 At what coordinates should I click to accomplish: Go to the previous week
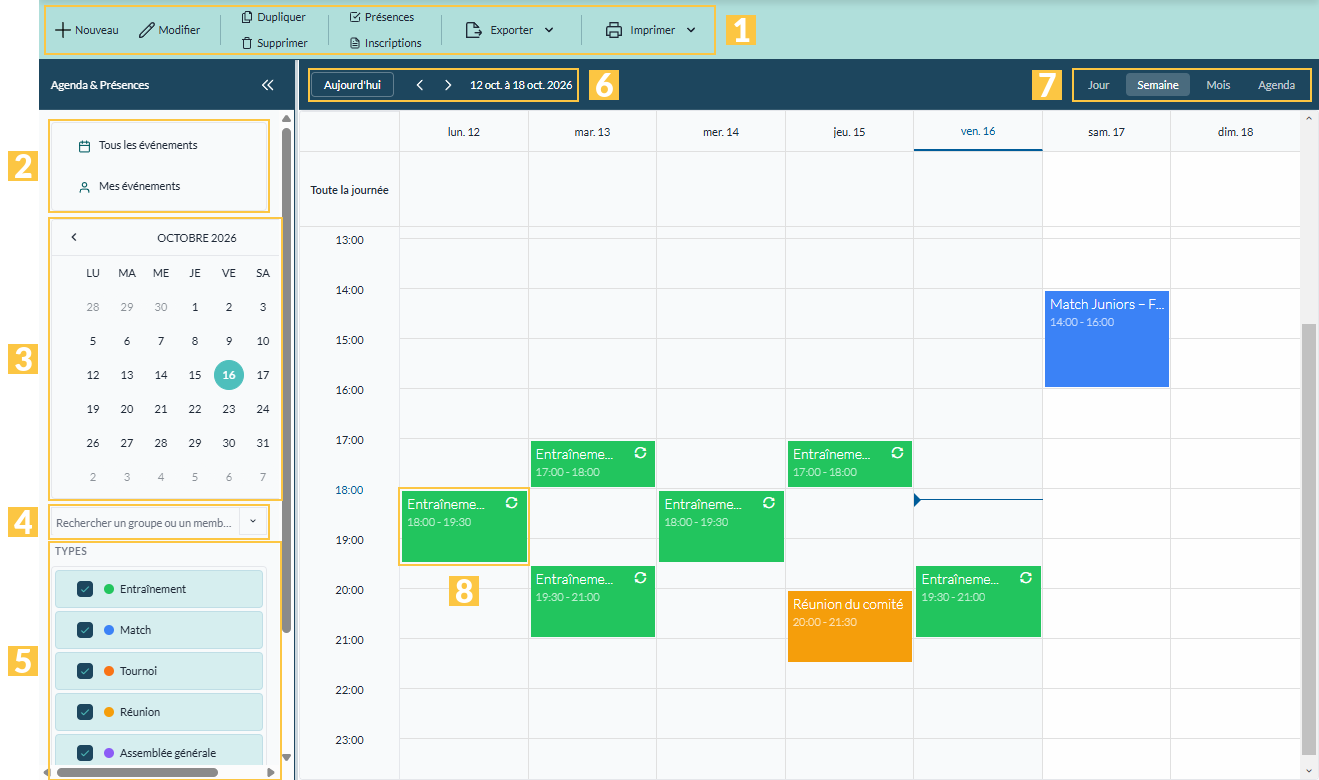420,85
